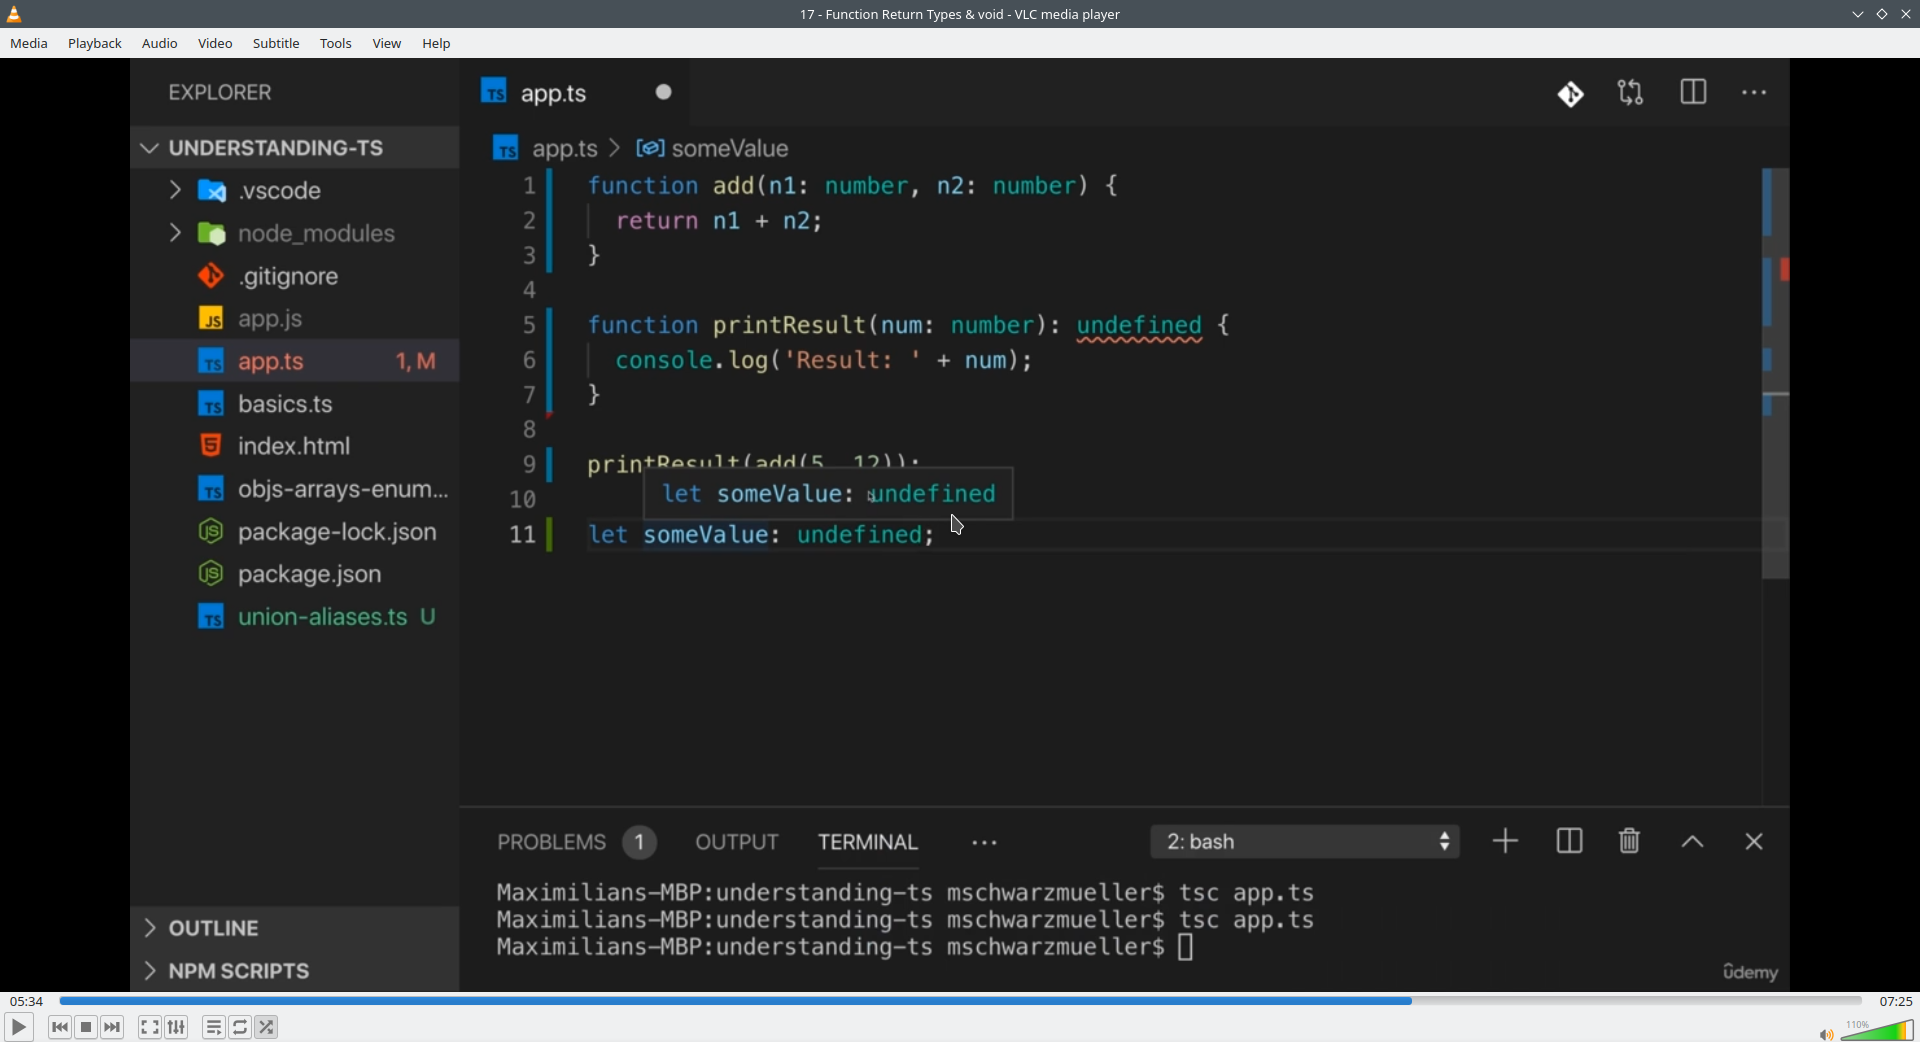Click the kill terminal trash icon
Viewport: 1920px width, 1042px height.
[1630, 841]
